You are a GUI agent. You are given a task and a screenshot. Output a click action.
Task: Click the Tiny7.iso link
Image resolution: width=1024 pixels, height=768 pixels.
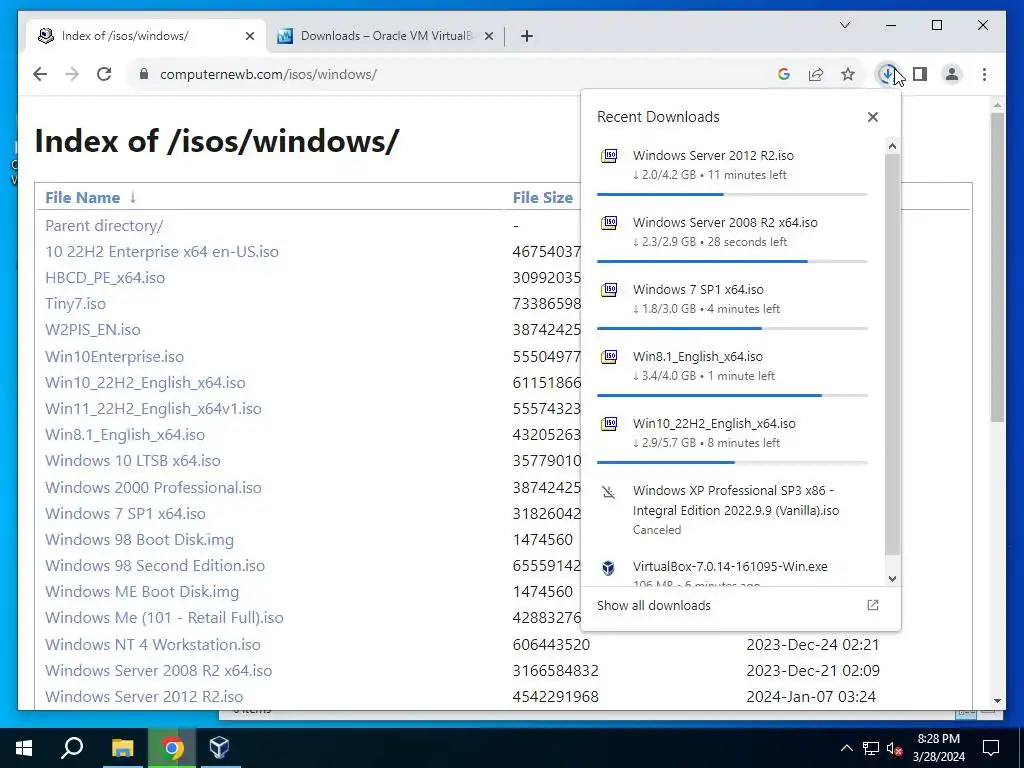[x=75, y=304]
